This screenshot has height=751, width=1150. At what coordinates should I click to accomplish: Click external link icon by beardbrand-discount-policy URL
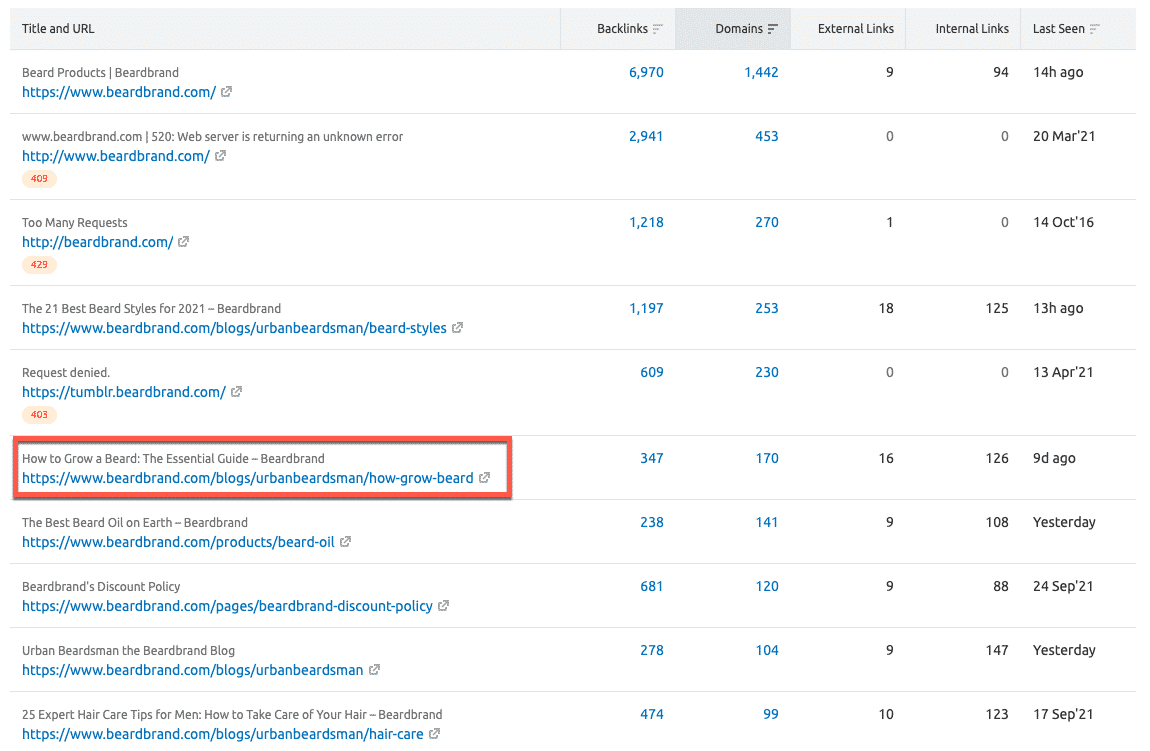(x=443, y=606)
